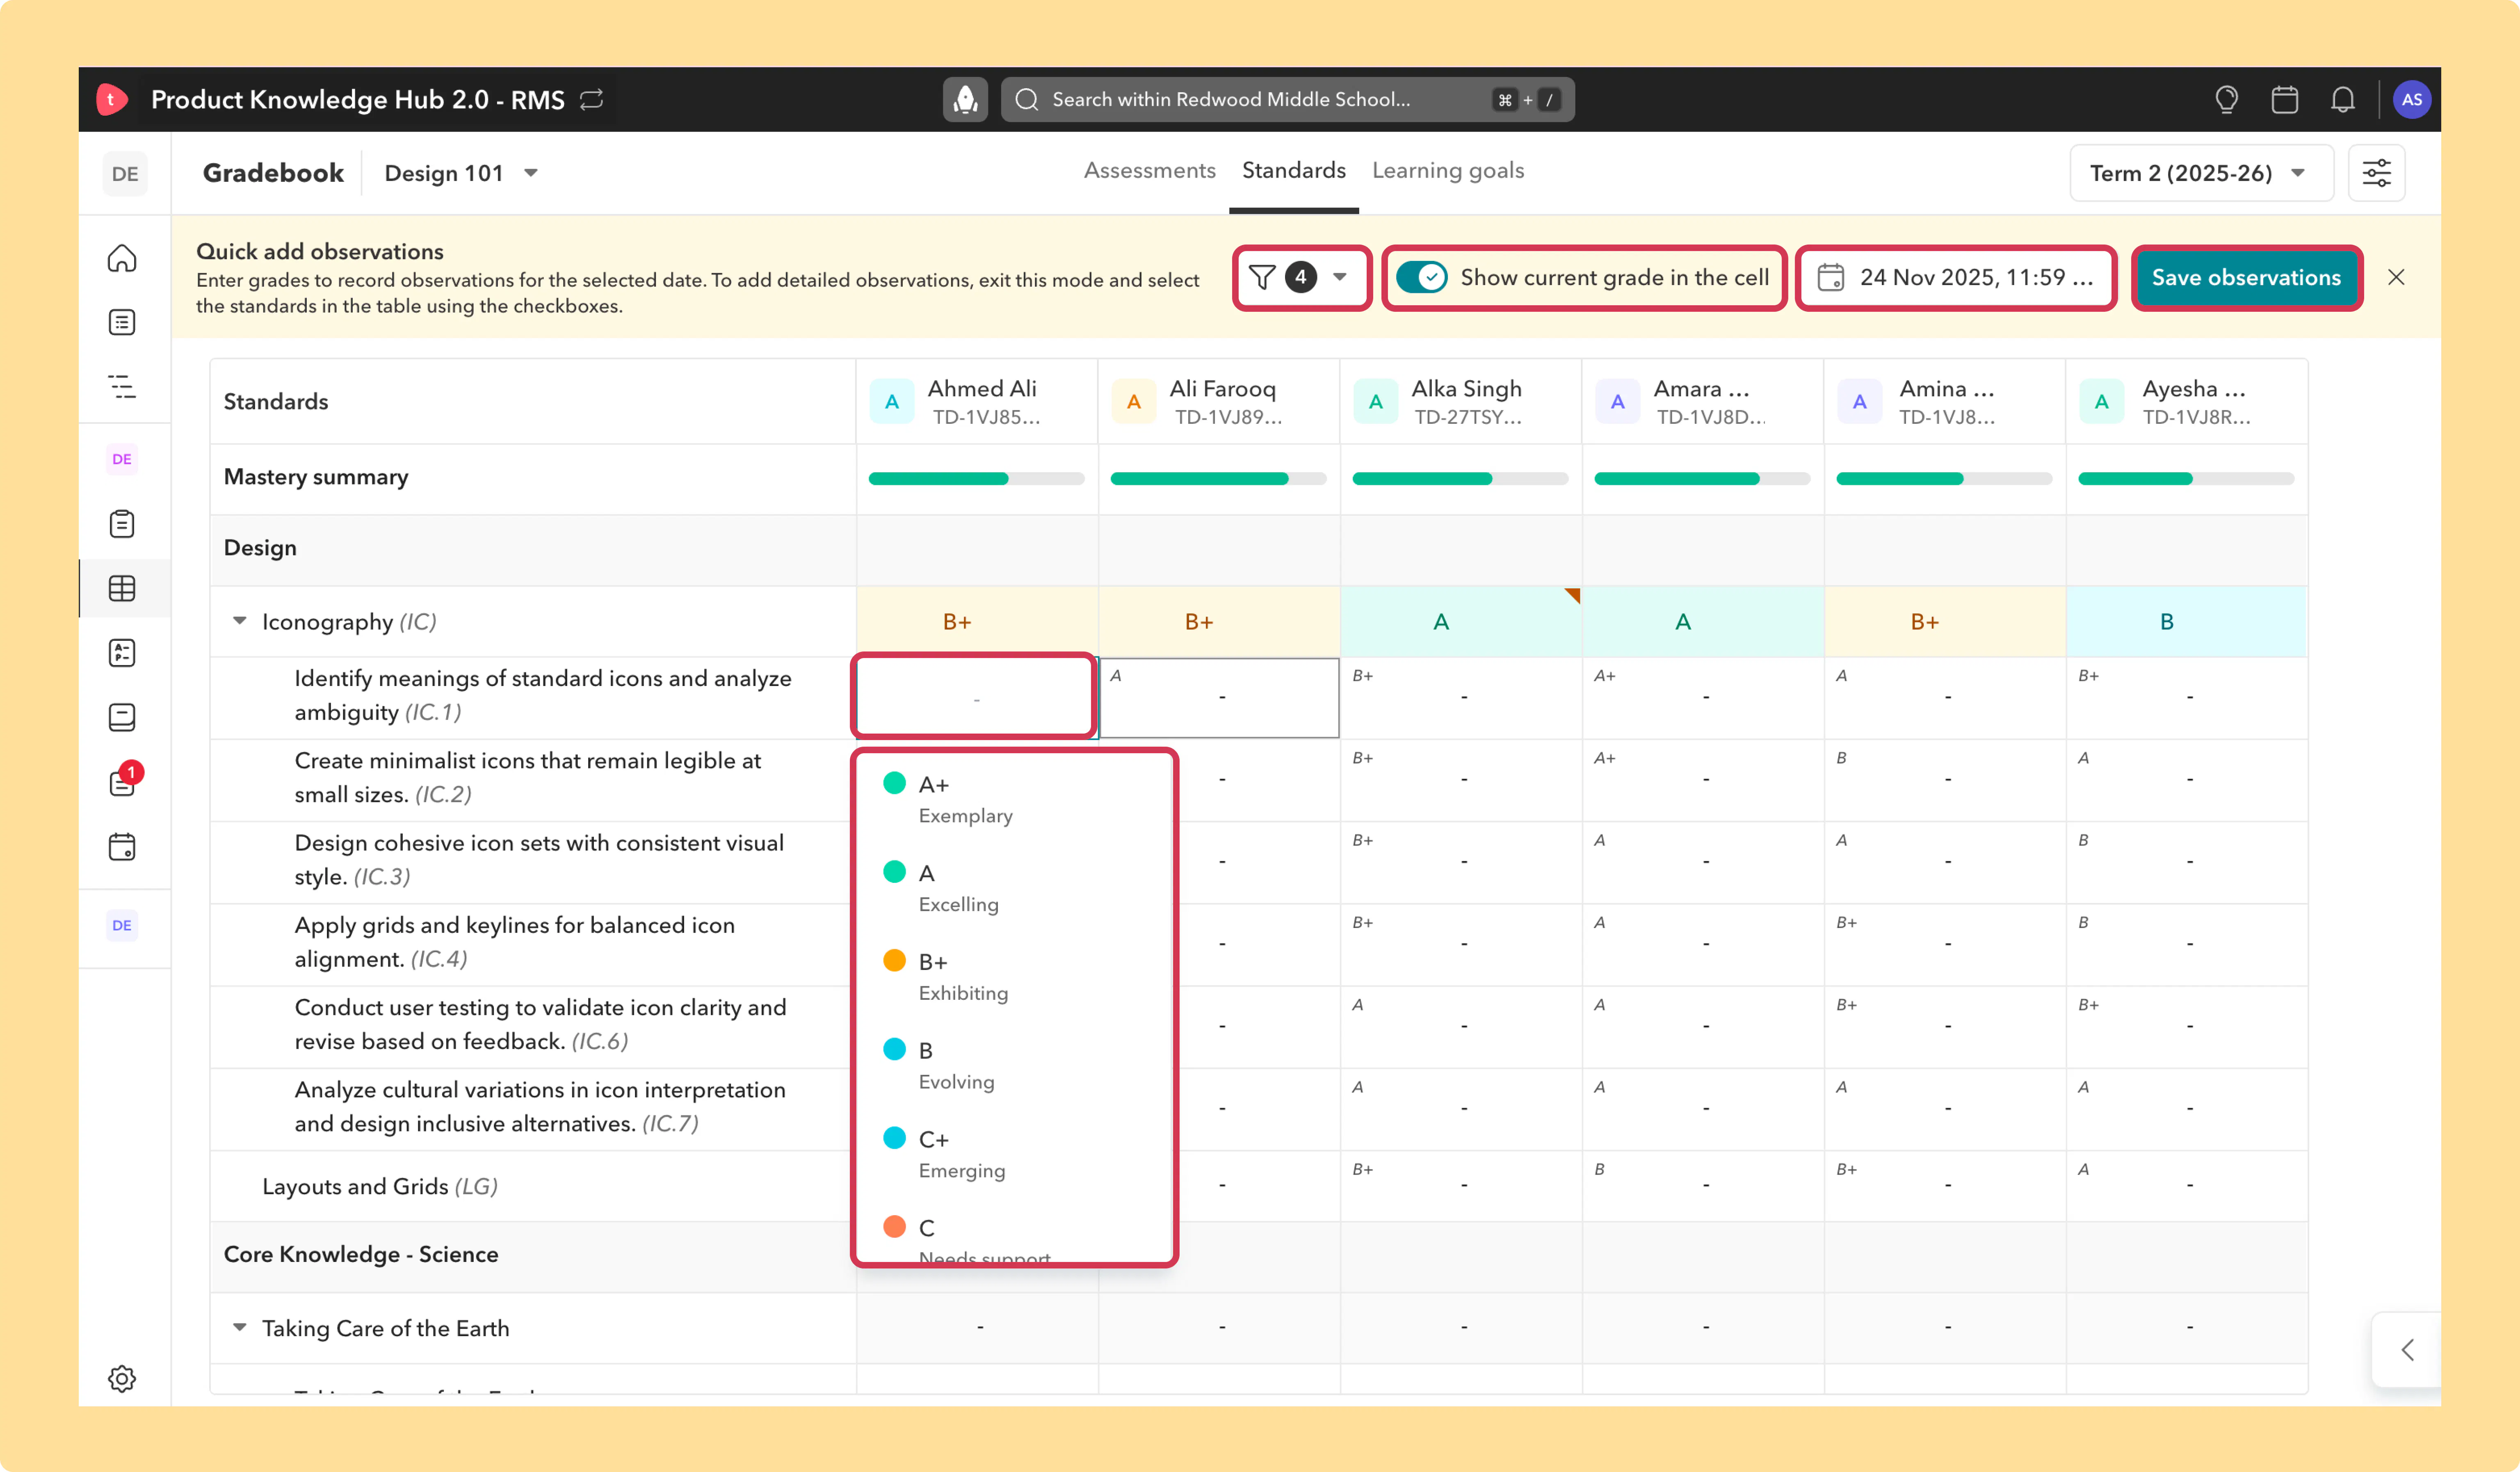Collapse the Taking Care of the Earth group
Viewport: 2520px width, 1472px height.
(240, 1327)
